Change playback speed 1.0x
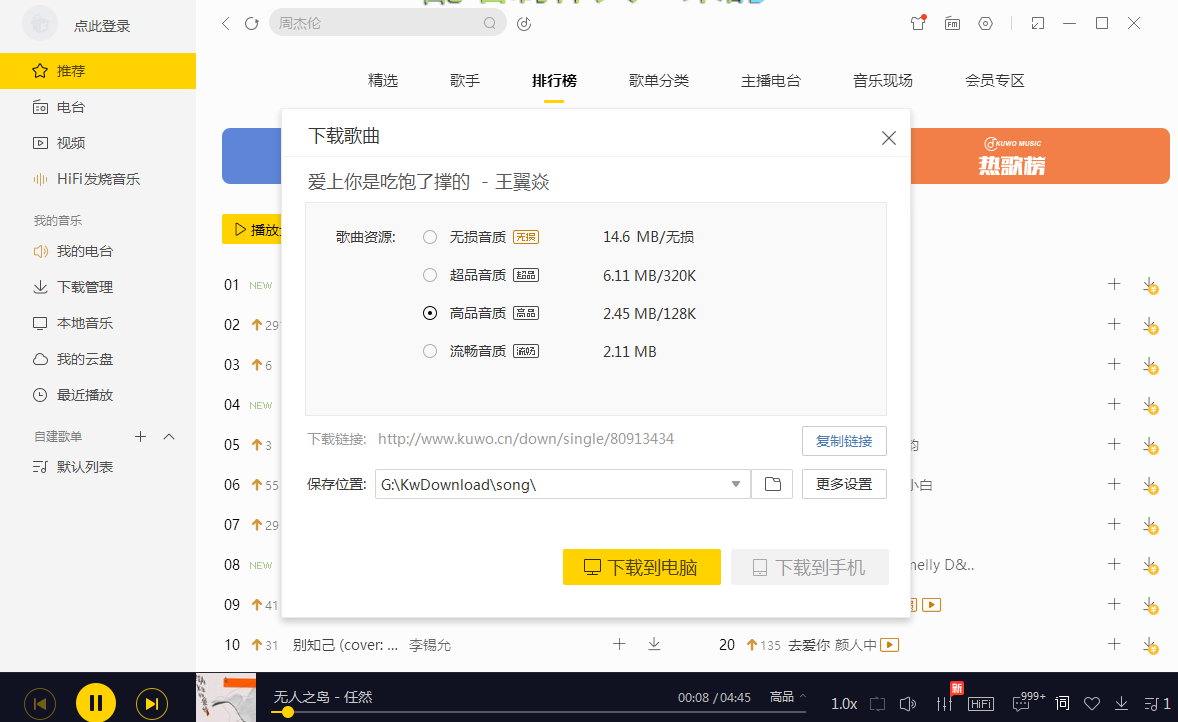1178x722 pixels. (844, 704)
